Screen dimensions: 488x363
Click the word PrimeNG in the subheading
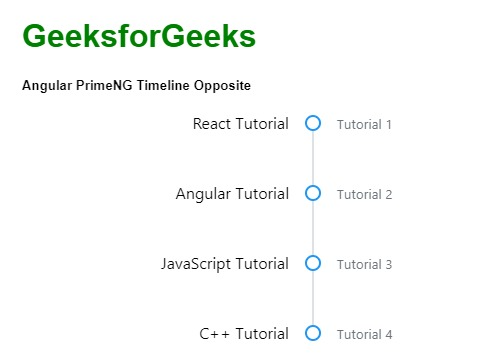pos(104,85)
